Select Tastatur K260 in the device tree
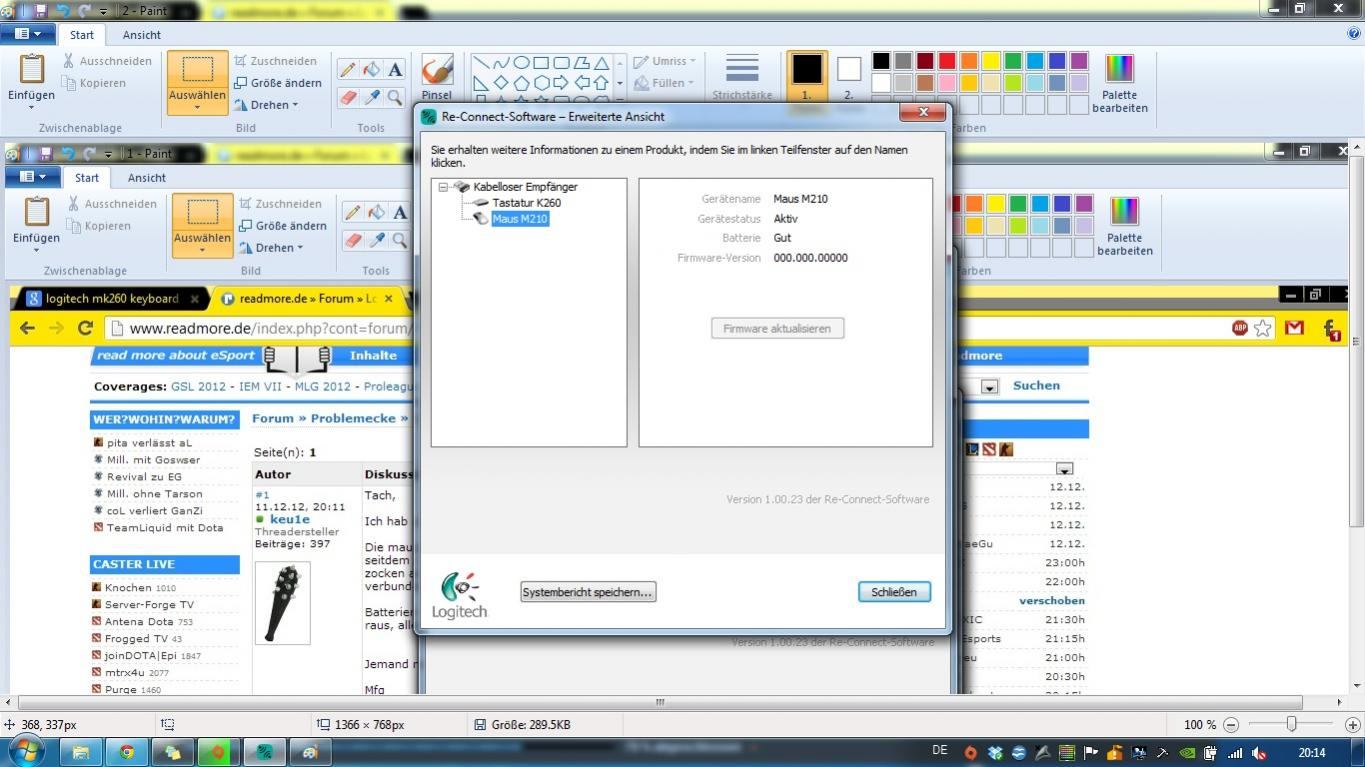Image resolution: width=1365 pixels, height=767 pixels. (526, 203)
